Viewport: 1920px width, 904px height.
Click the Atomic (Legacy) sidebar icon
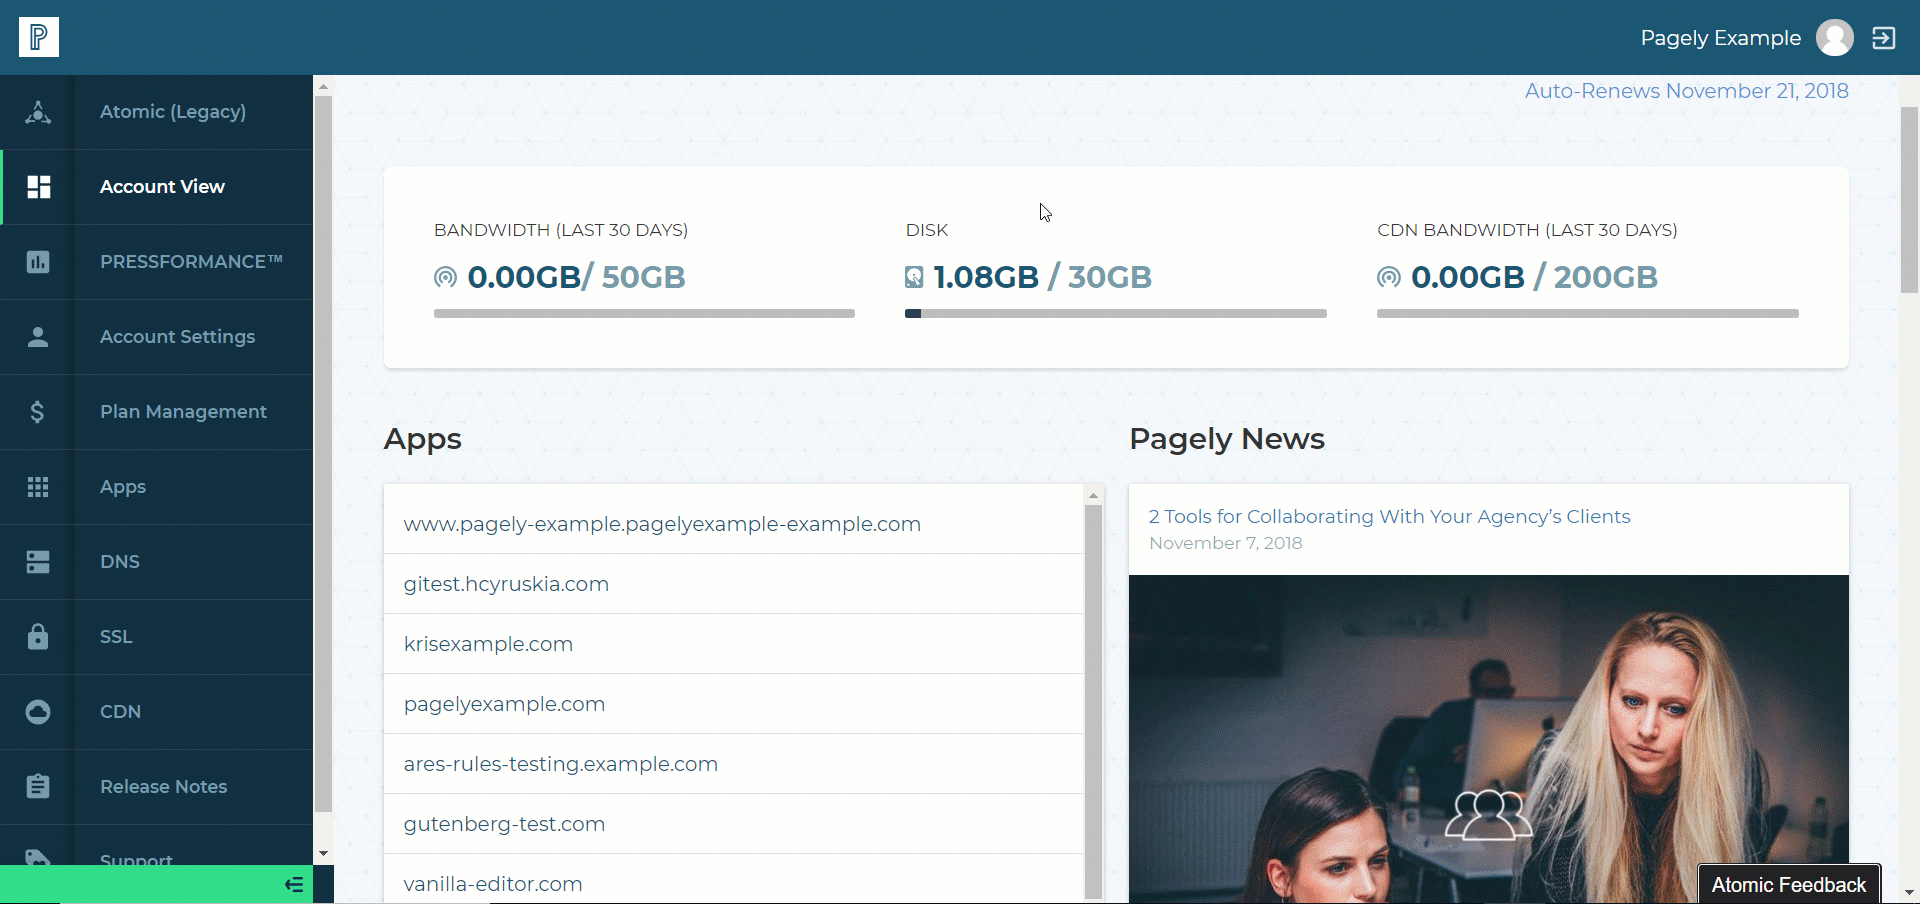coord(38,112)
